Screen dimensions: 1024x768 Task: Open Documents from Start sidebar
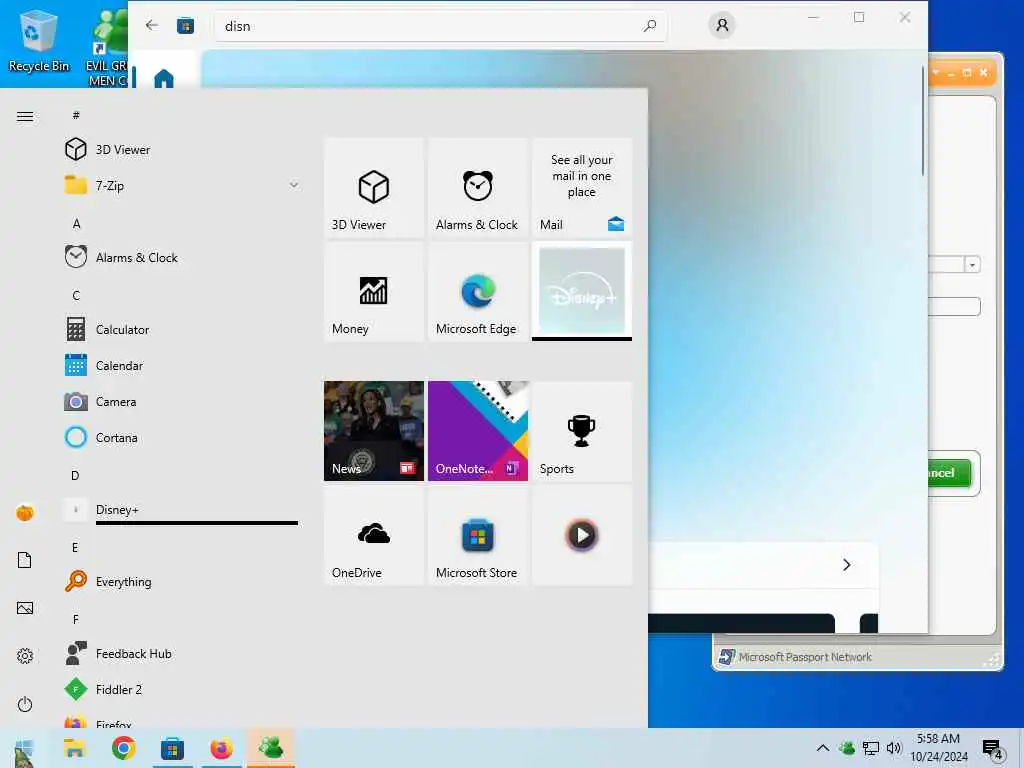pos(25,560)
